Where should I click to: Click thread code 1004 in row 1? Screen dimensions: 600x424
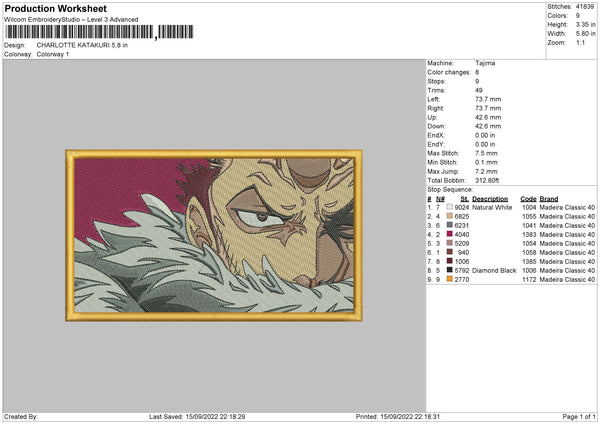[x=529, y=207]
